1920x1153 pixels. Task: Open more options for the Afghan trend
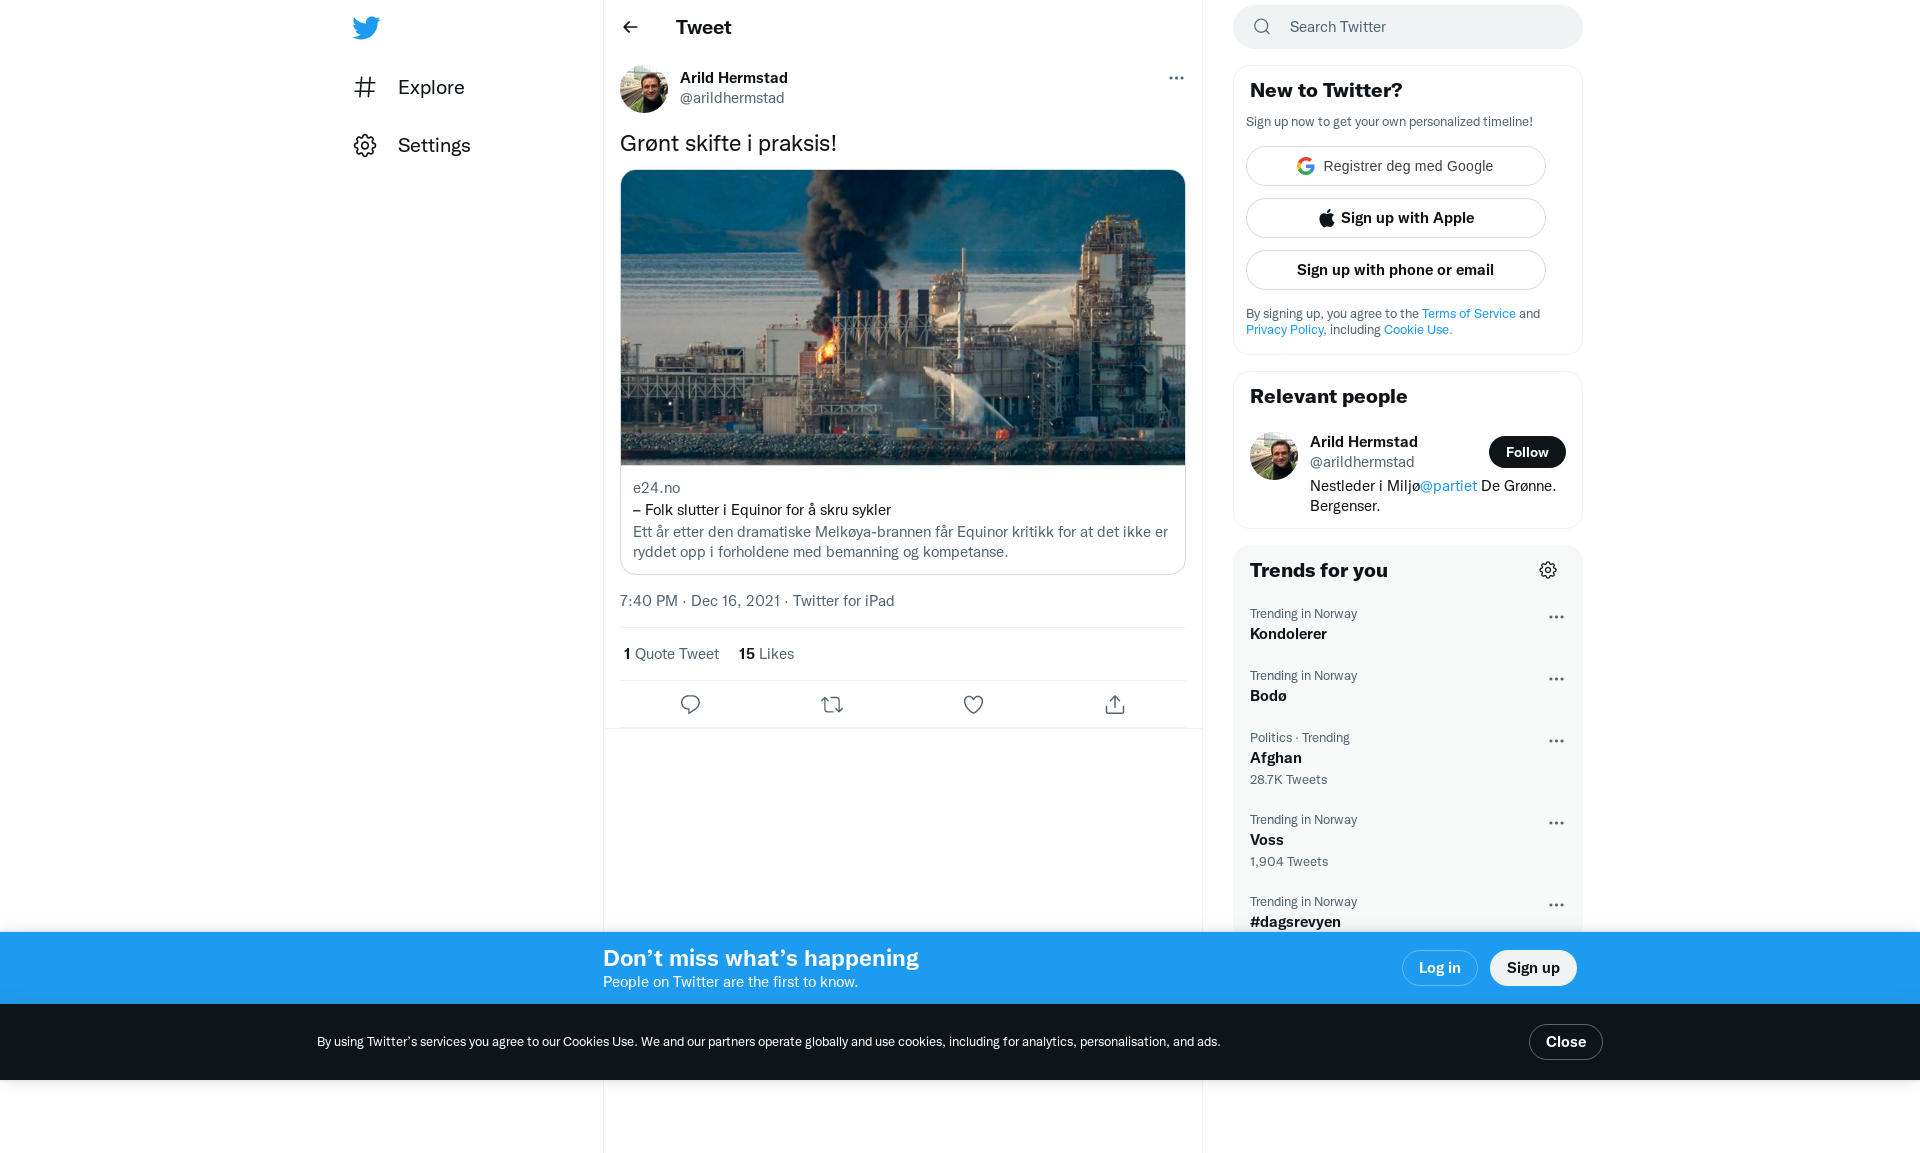[1556, 741]
